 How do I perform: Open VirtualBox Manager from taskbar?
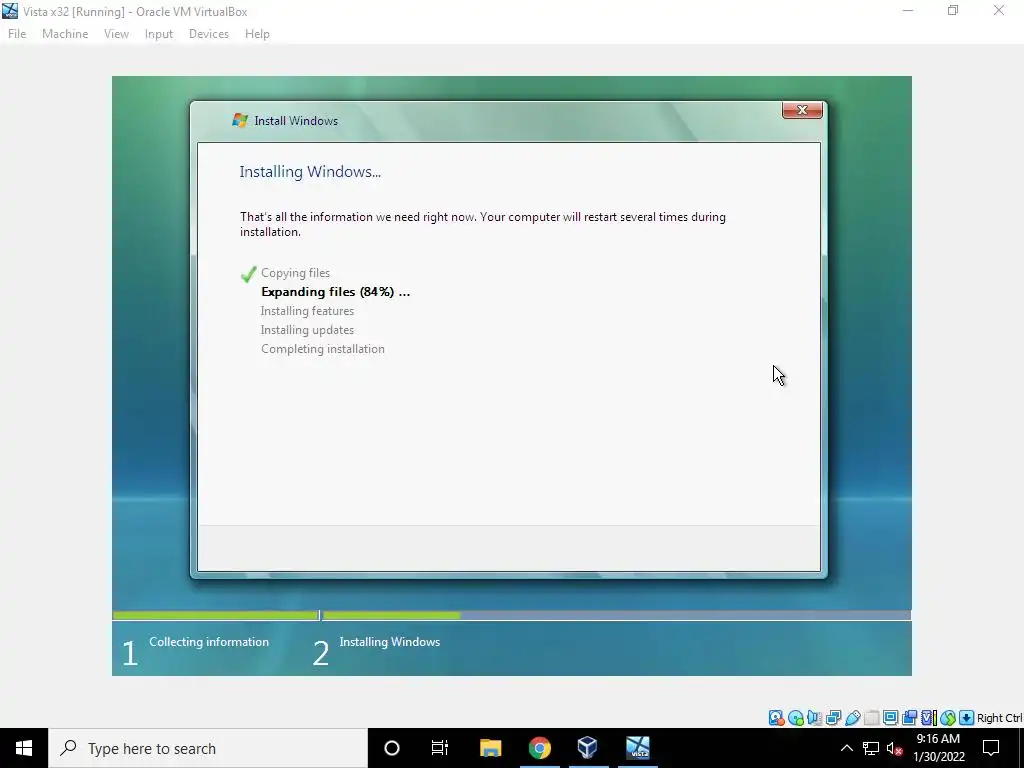pyautogui.click(x=587, y=748)
